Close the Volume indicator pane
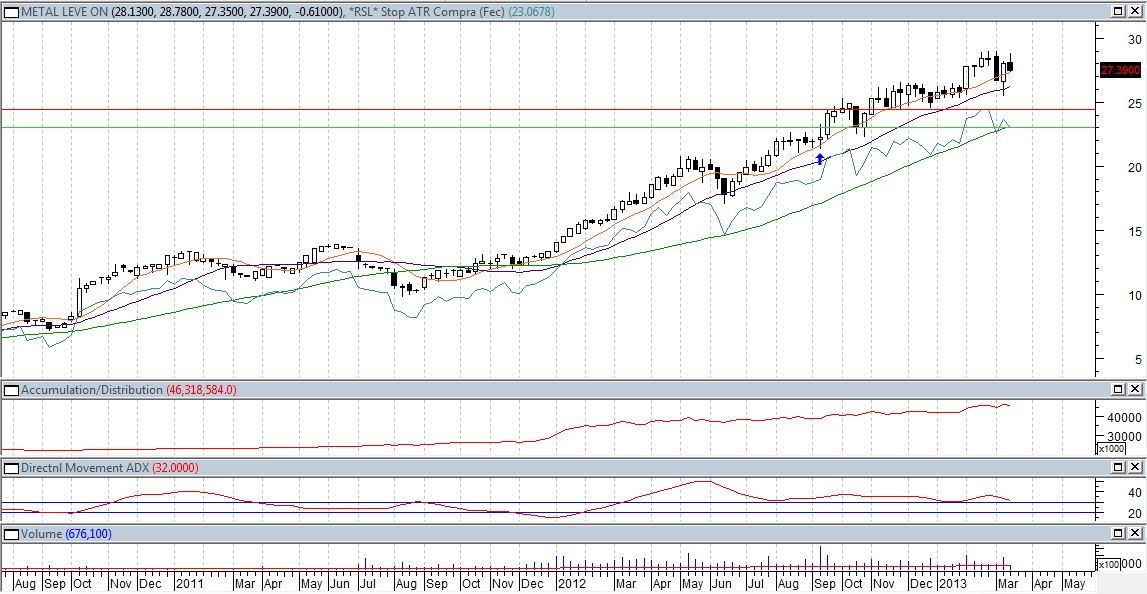 coord(1135,535)
